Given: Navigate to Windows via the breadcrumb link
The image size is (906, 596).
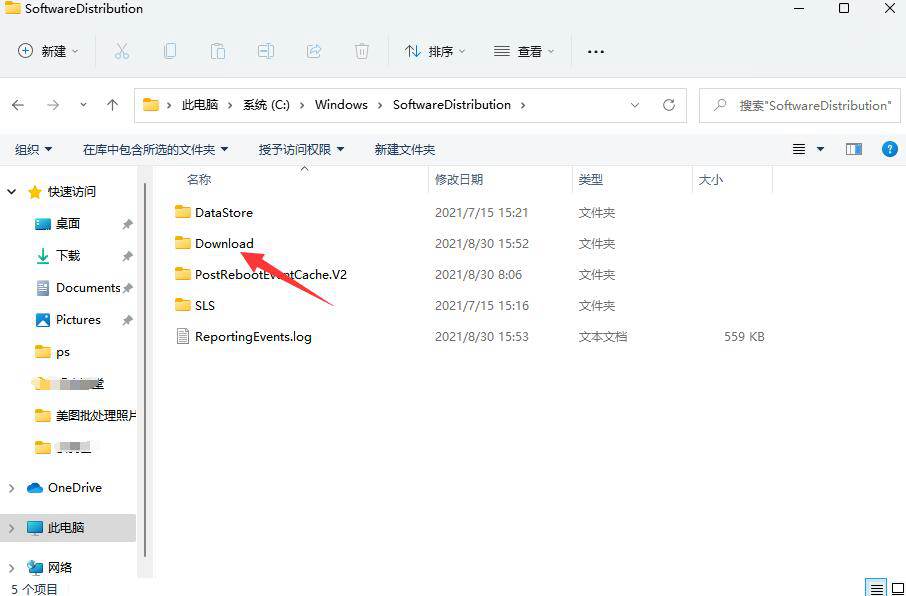Looking at the screenshot, I should pos(341,104).
